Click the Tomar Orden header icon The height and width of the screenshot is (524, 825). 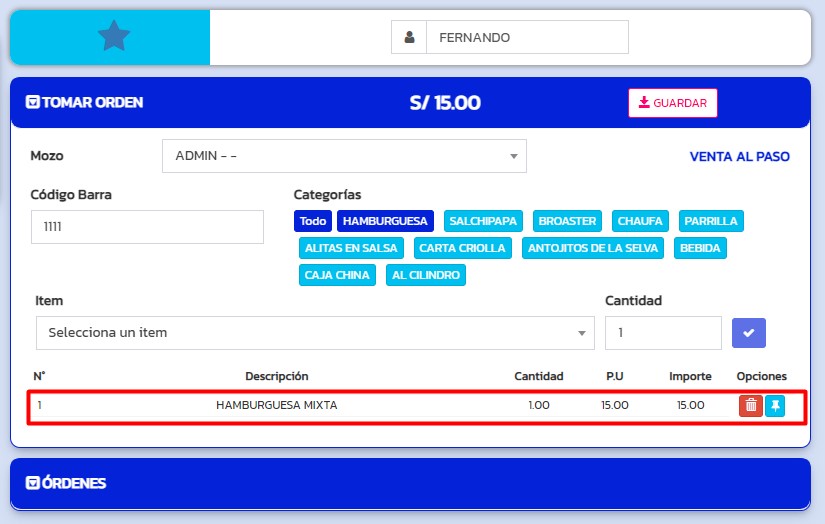pos(33,102)
